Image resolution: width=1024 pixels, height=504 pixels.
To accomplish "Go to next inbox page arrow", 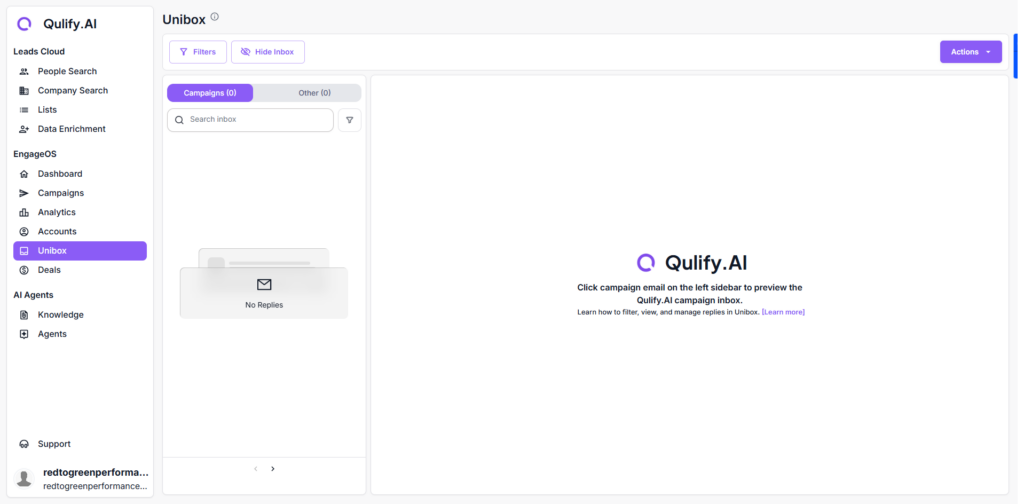I will (x=273, y=469).
